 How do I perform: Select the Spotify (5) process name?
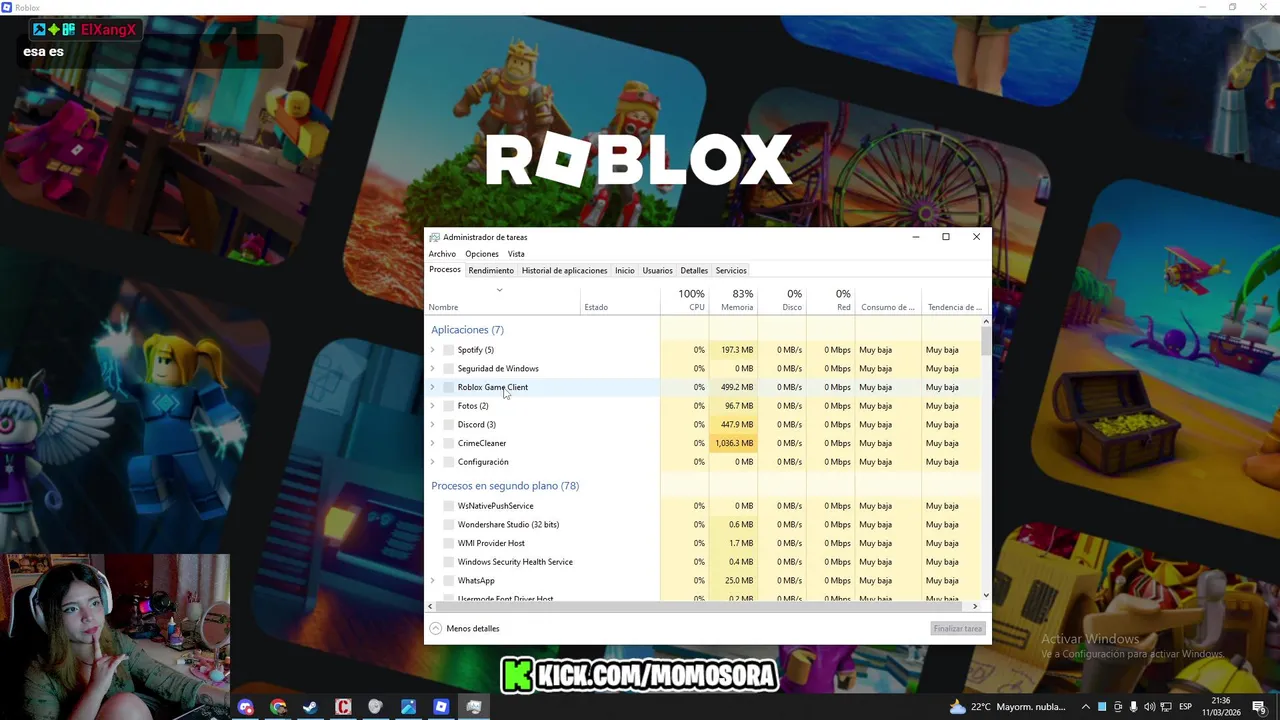tap(476, 350)
